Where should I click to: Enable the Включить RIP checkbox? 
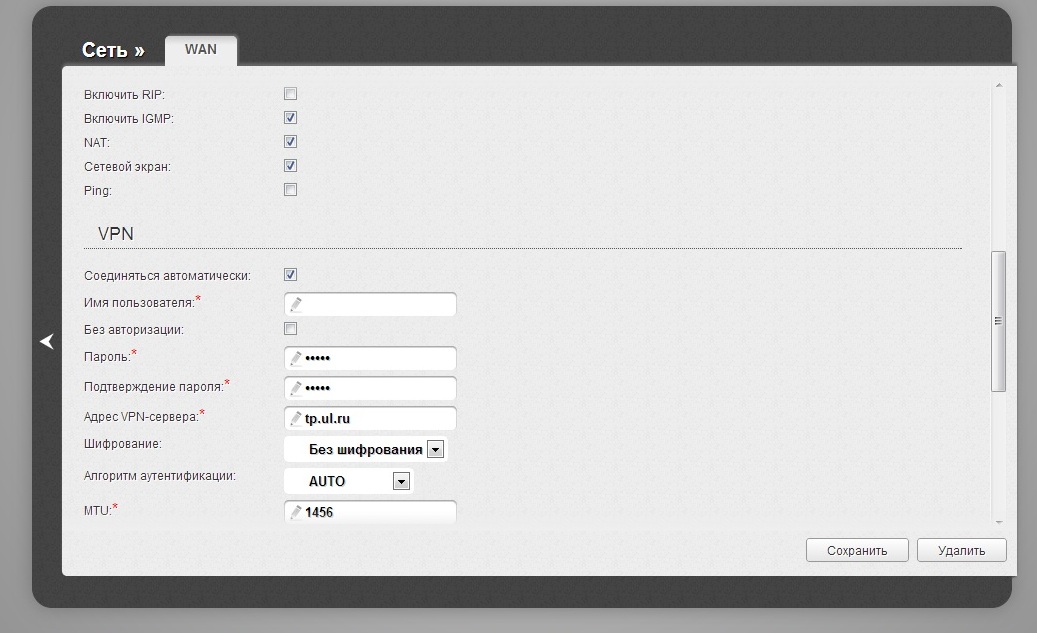[x=290, y=94]
